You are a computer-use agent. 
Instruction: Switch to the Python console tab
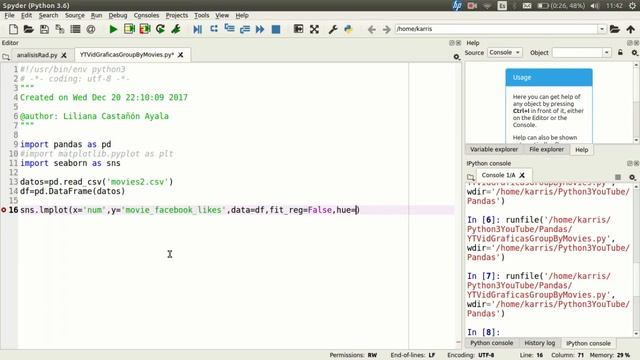point(492,343)
